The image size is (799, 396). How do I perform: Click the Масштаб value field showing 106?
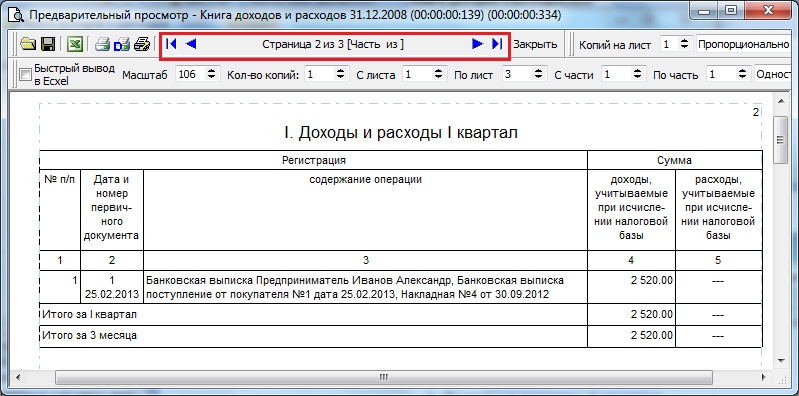tap(191, 74)
